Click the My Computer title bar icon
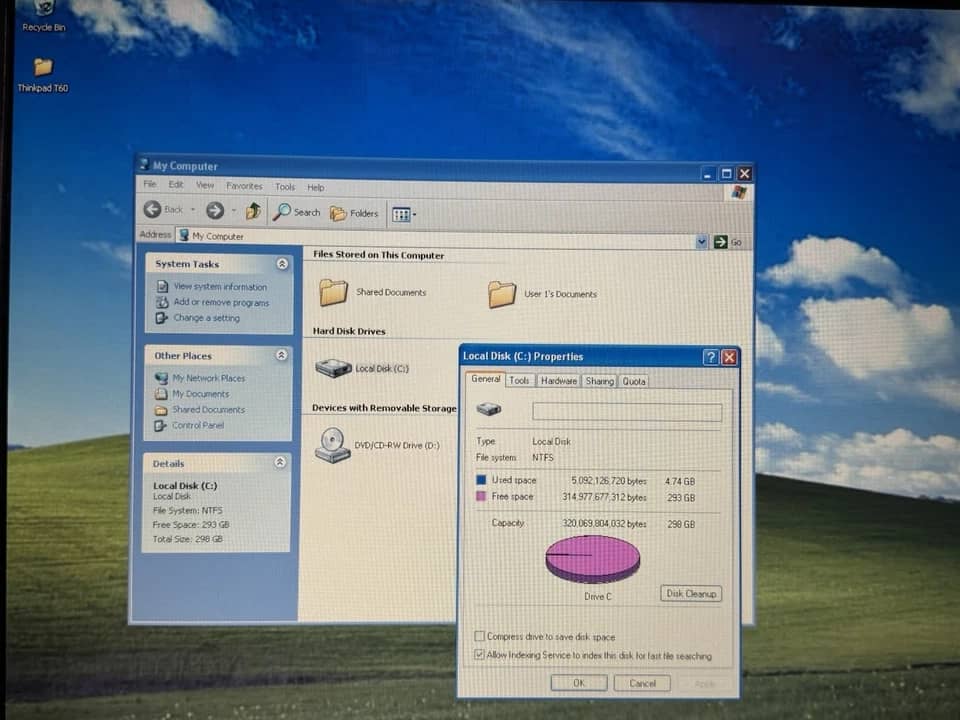The height and width of the screenshot is (720, 960). tap(144, 164)
